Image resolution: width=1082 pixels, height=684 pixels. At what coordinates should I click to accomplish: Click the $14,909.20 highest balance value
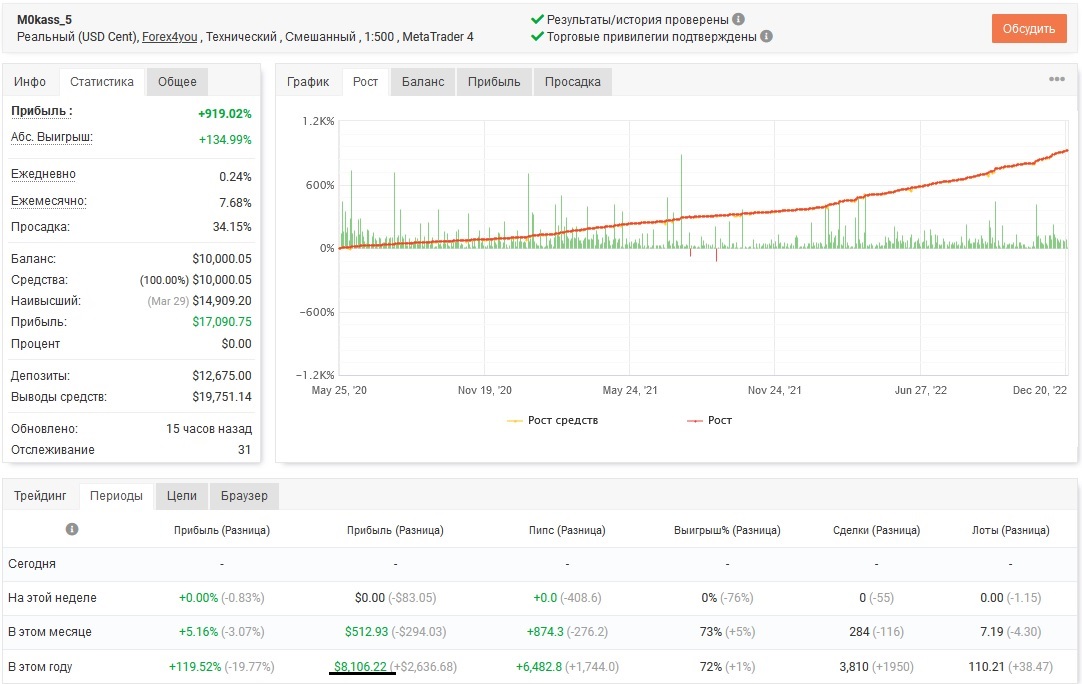click(x=222, y=301)
